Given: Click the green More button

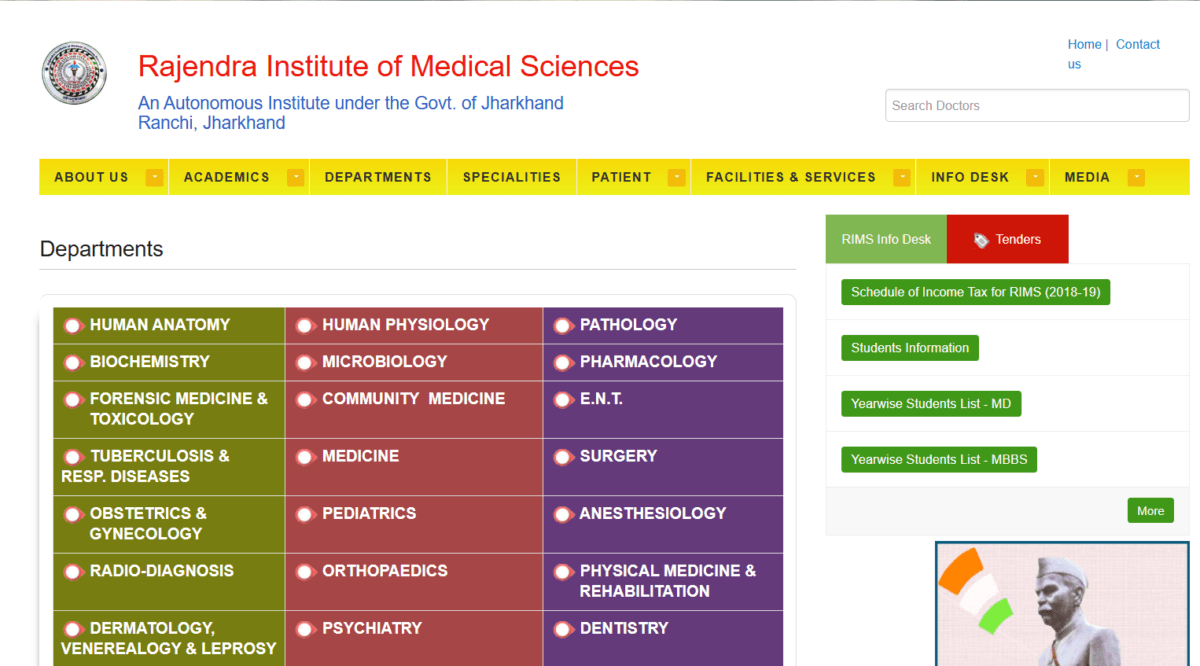Looking at the screenshot, I should (x=1150, y=511).
